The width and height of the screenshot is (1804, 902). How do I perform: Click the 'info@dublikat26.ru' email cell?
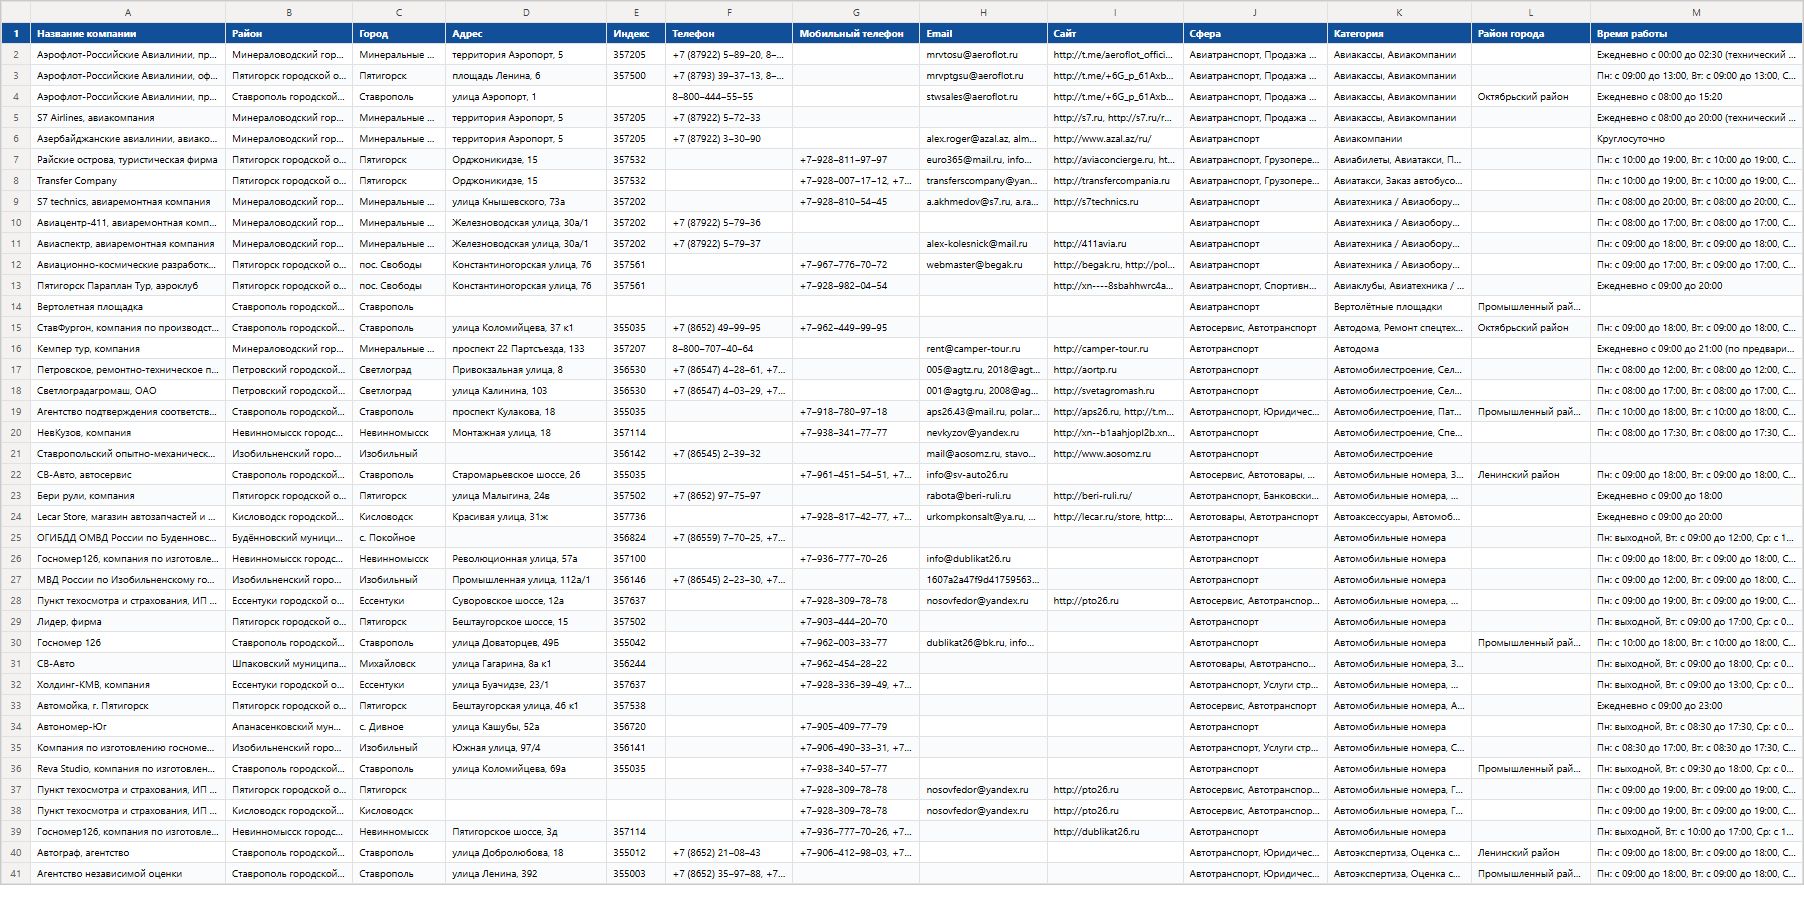983,559
